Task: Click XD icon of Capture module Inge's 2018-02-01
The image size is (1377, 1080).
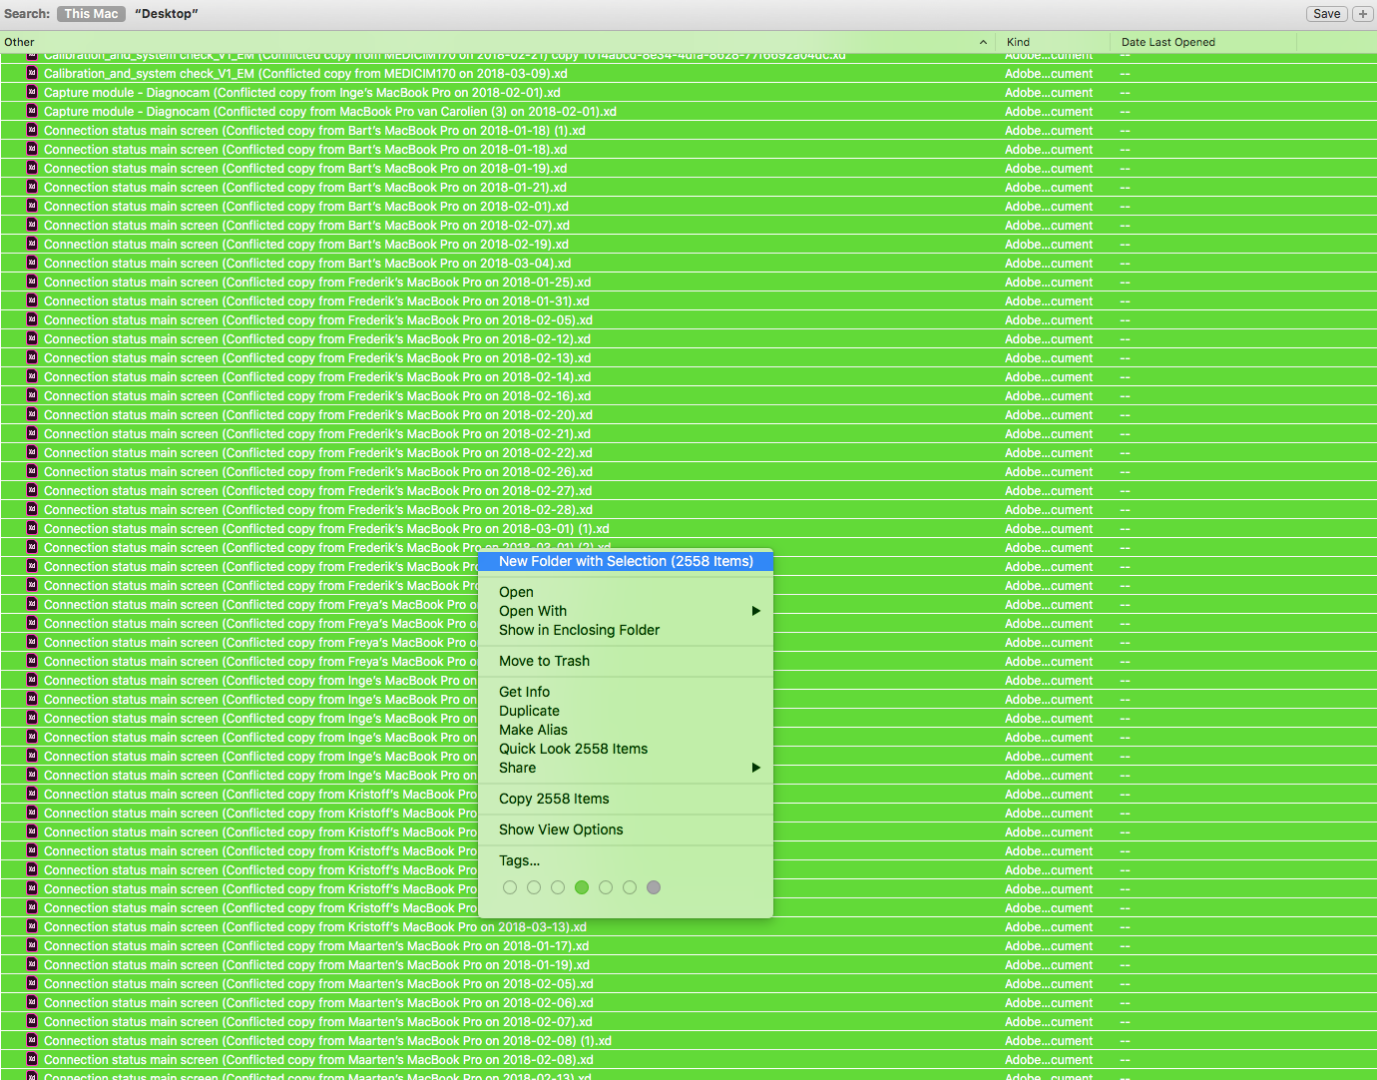Action: pyautogui.click(x=32, y=92)
